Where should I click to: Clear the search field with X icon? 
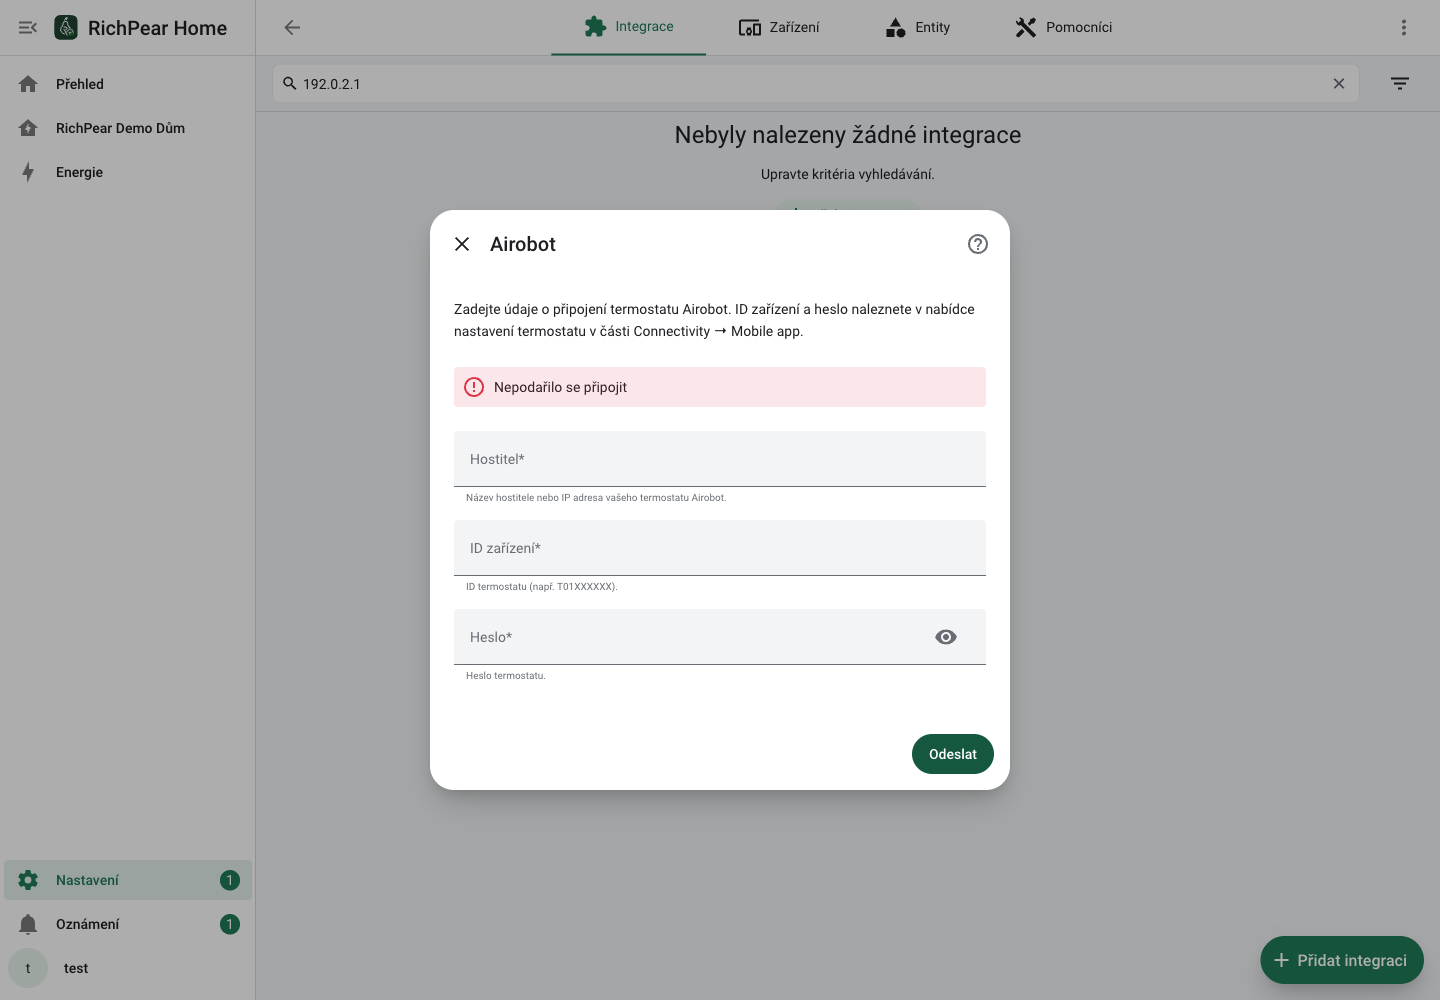point(1339,84)
